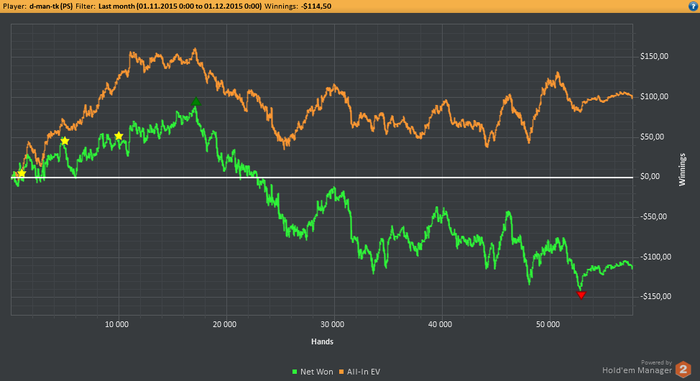Click the Hands axis title
The width and height of the screenshot is (700, 381).
tap(322, 342)
